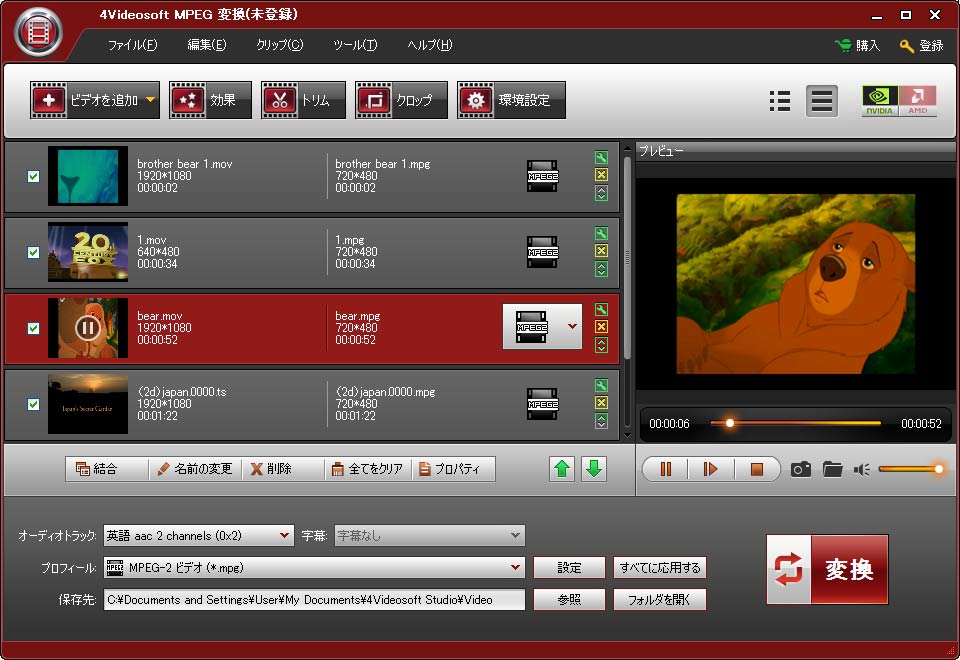
Task: Open the Tools (ツール) menu
Action: click(355, 45)
